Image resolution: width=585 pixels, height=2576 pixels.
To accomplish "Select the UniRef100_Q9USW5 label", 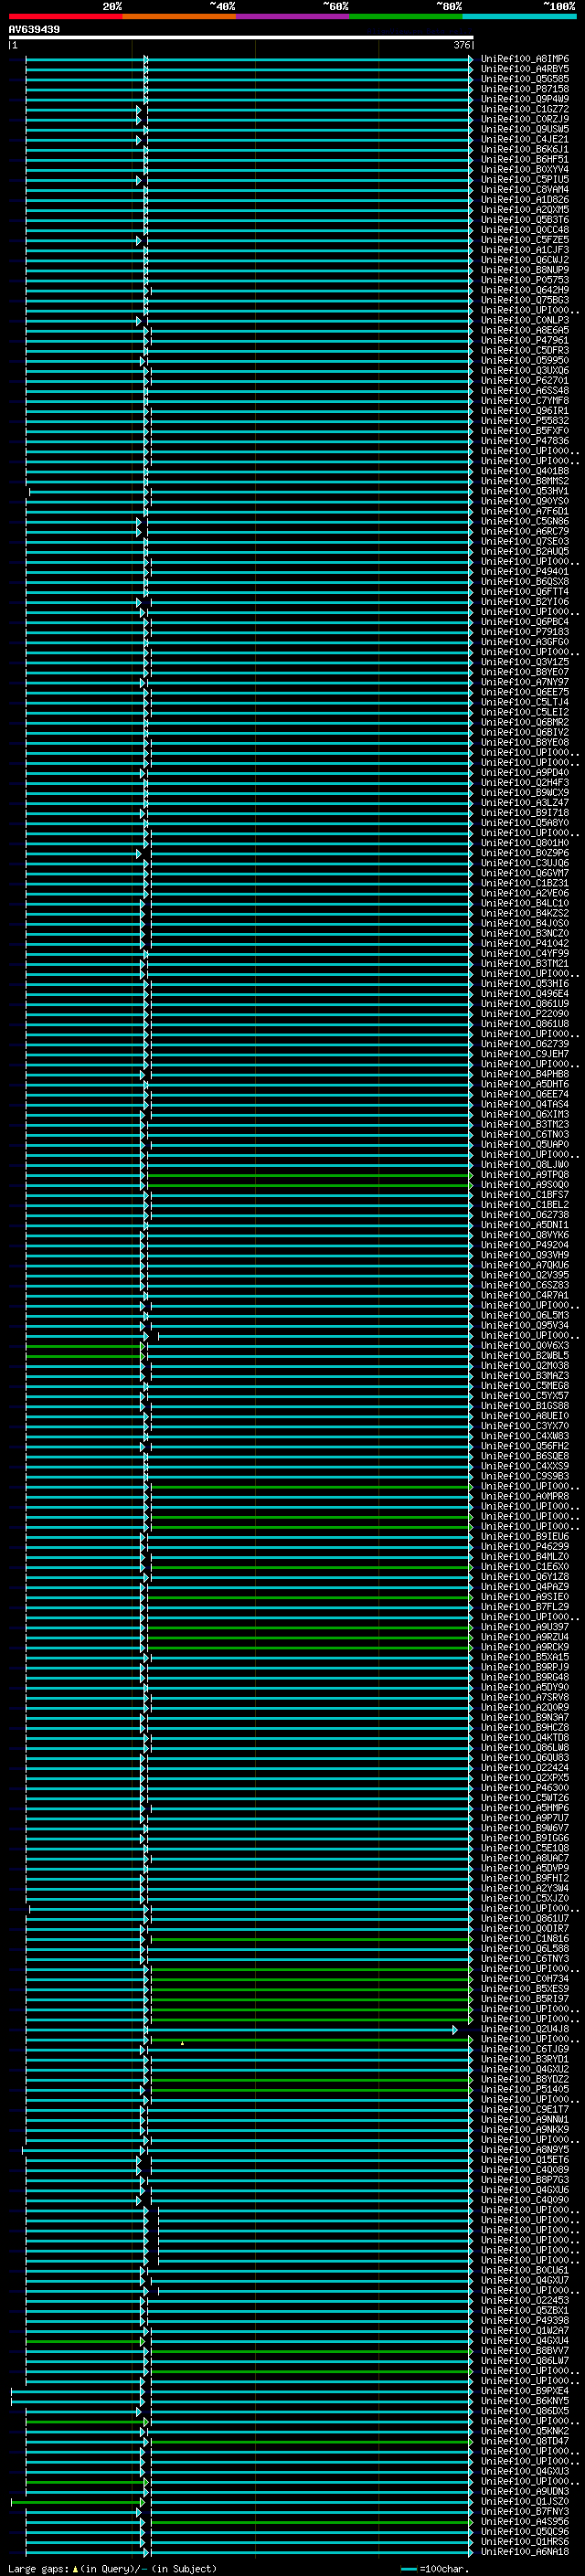I will pos(525,129).
